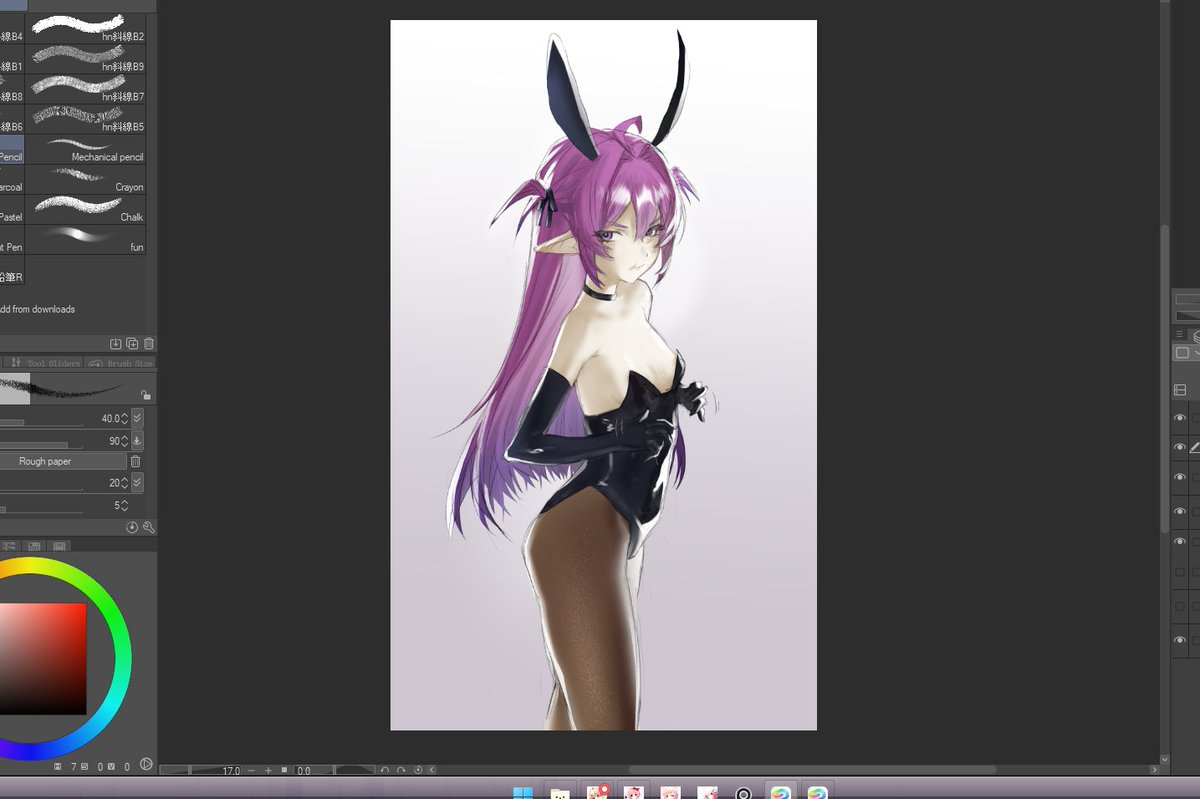
Task: Click the Rough paper texture button
Action: [x=63, y=461]
